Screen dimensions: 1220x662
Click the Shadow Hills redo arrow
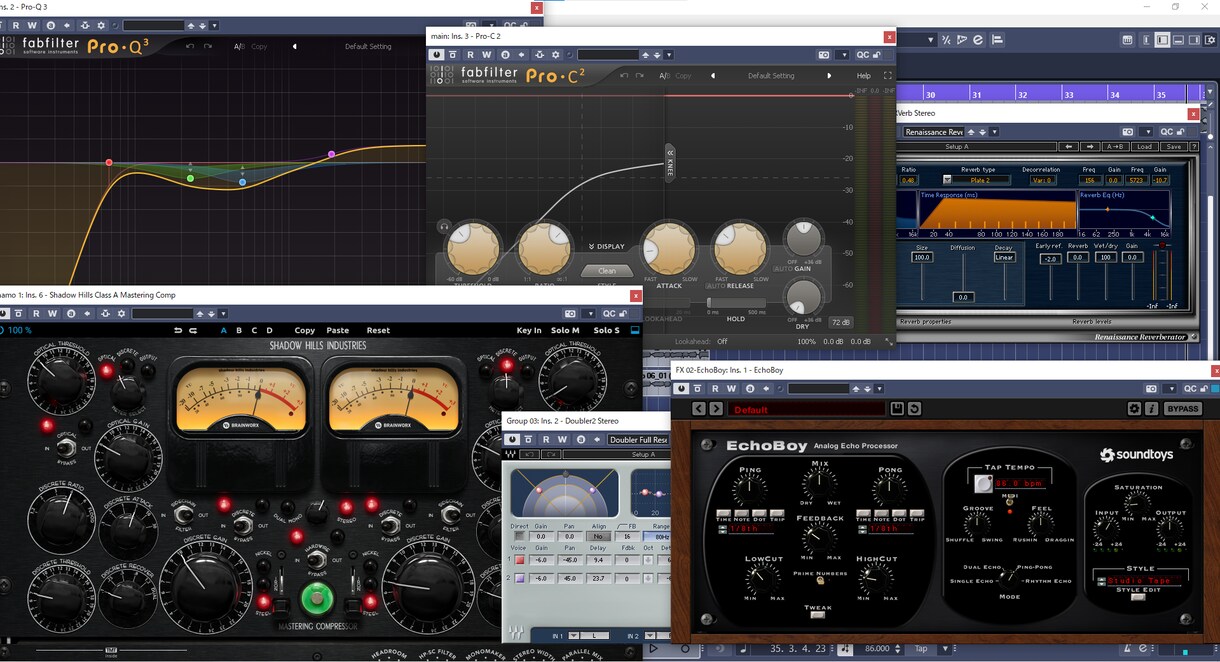click(193, 330)
